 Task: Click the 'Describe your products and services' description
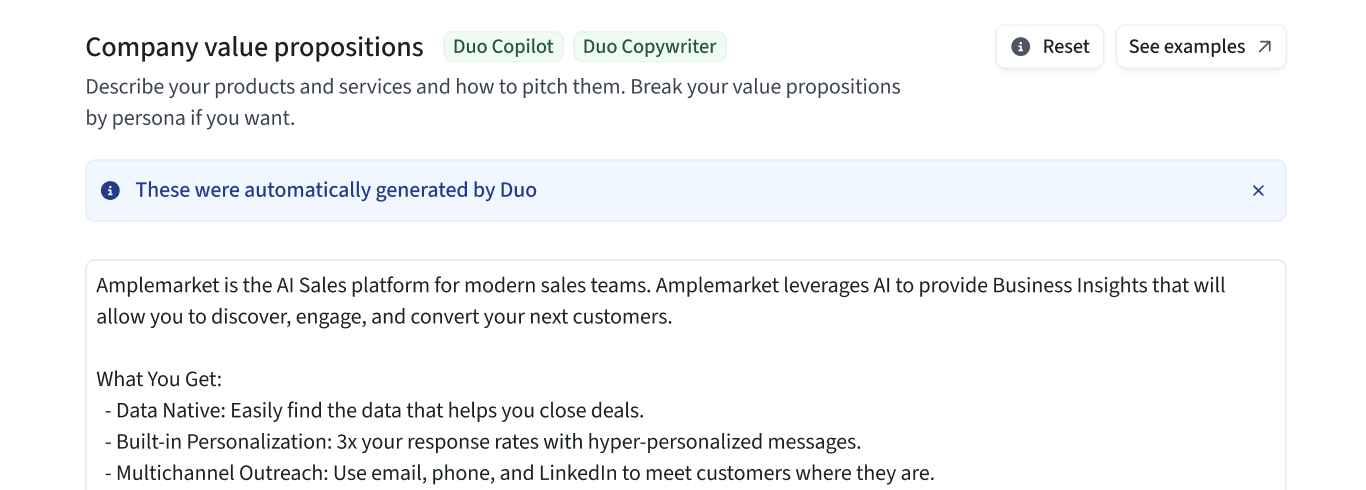492,87
